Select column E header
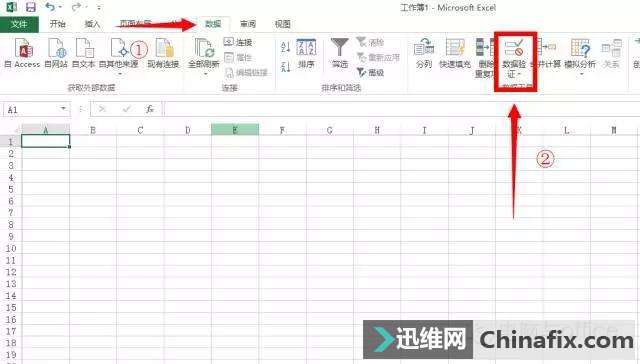This screenshot has width=640, height=364. point(235,130)
